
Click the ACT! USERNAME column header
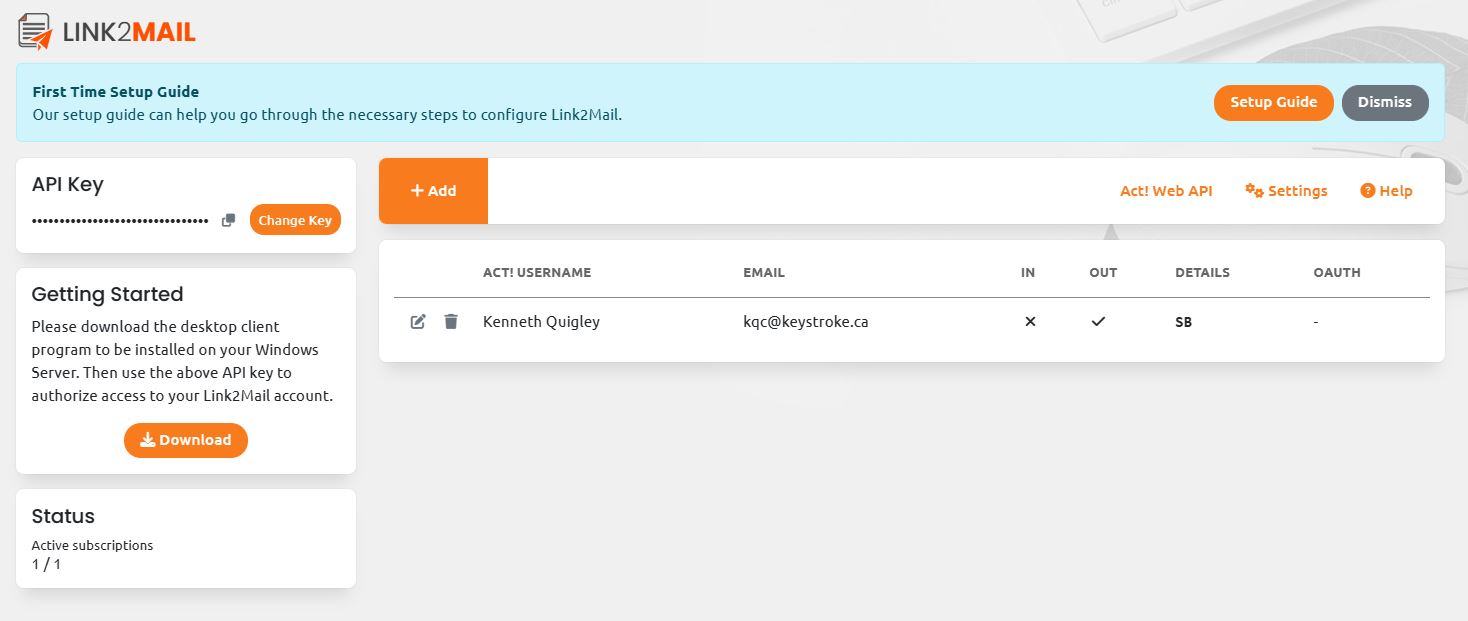coord(537,272)
